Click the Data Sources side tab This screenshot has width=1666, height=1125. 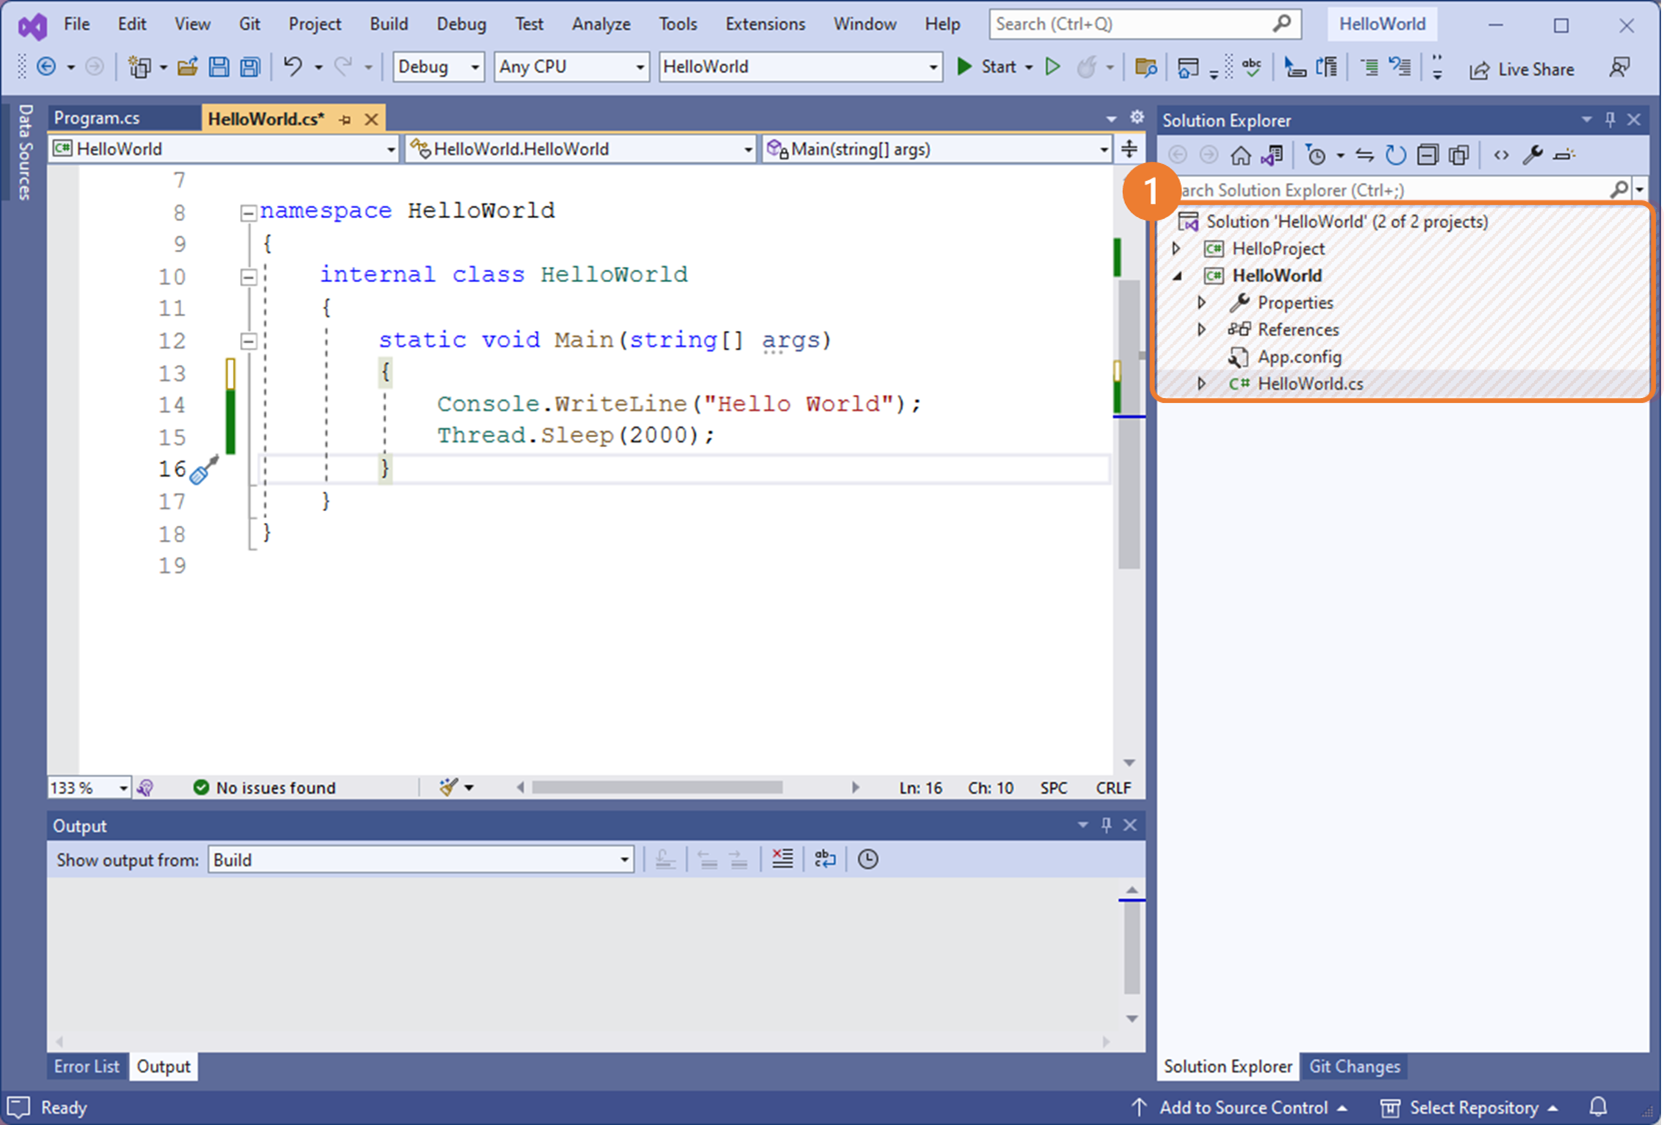click(24, 151)
